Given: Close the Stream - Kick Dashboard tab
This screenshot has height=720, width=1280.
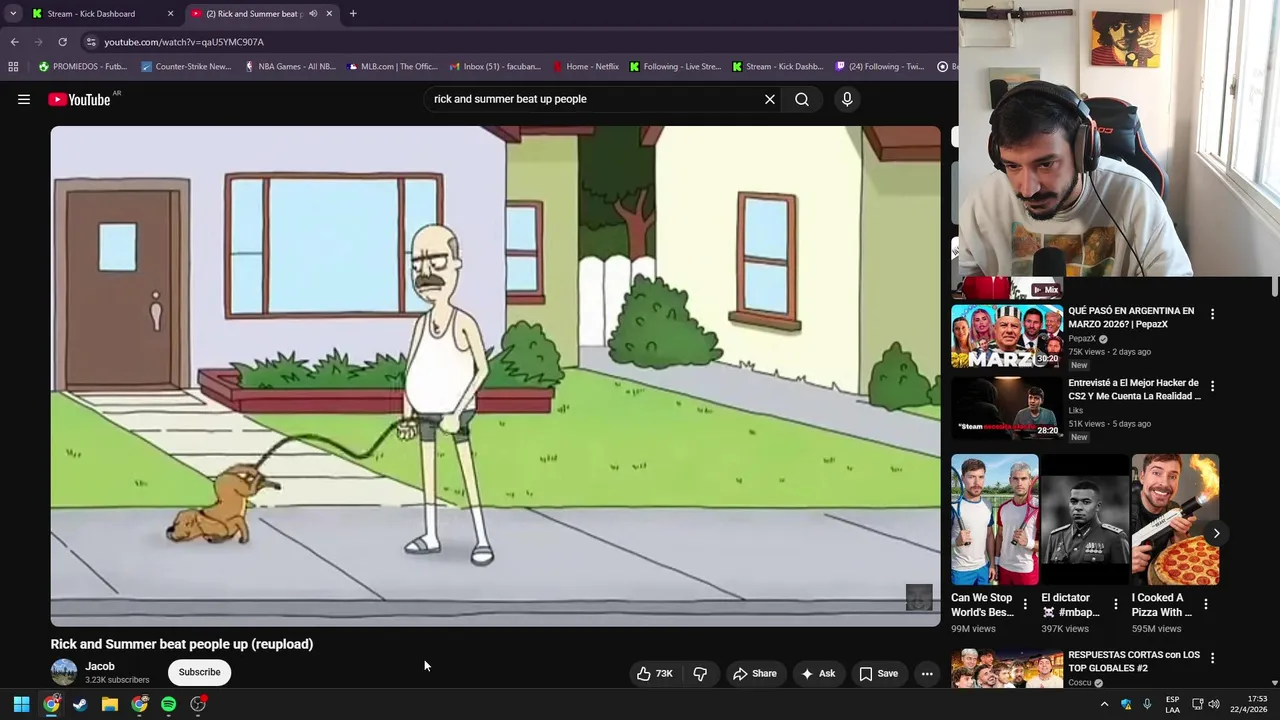Looking at the screenshot, I should [x=170, y=13].
